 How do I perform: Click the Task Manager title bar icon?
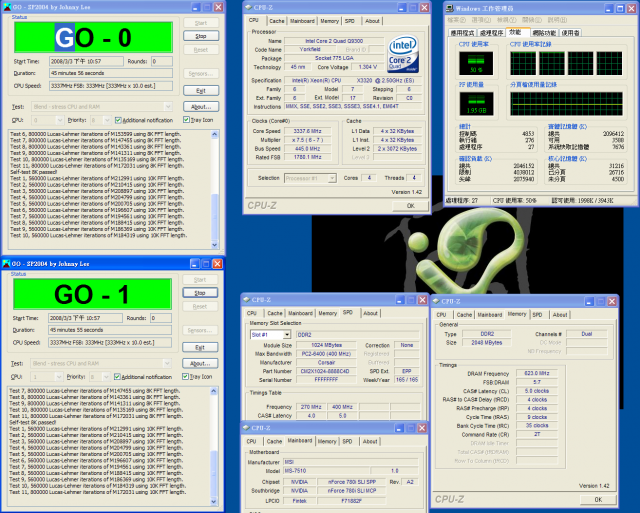(x=449, y=8)
